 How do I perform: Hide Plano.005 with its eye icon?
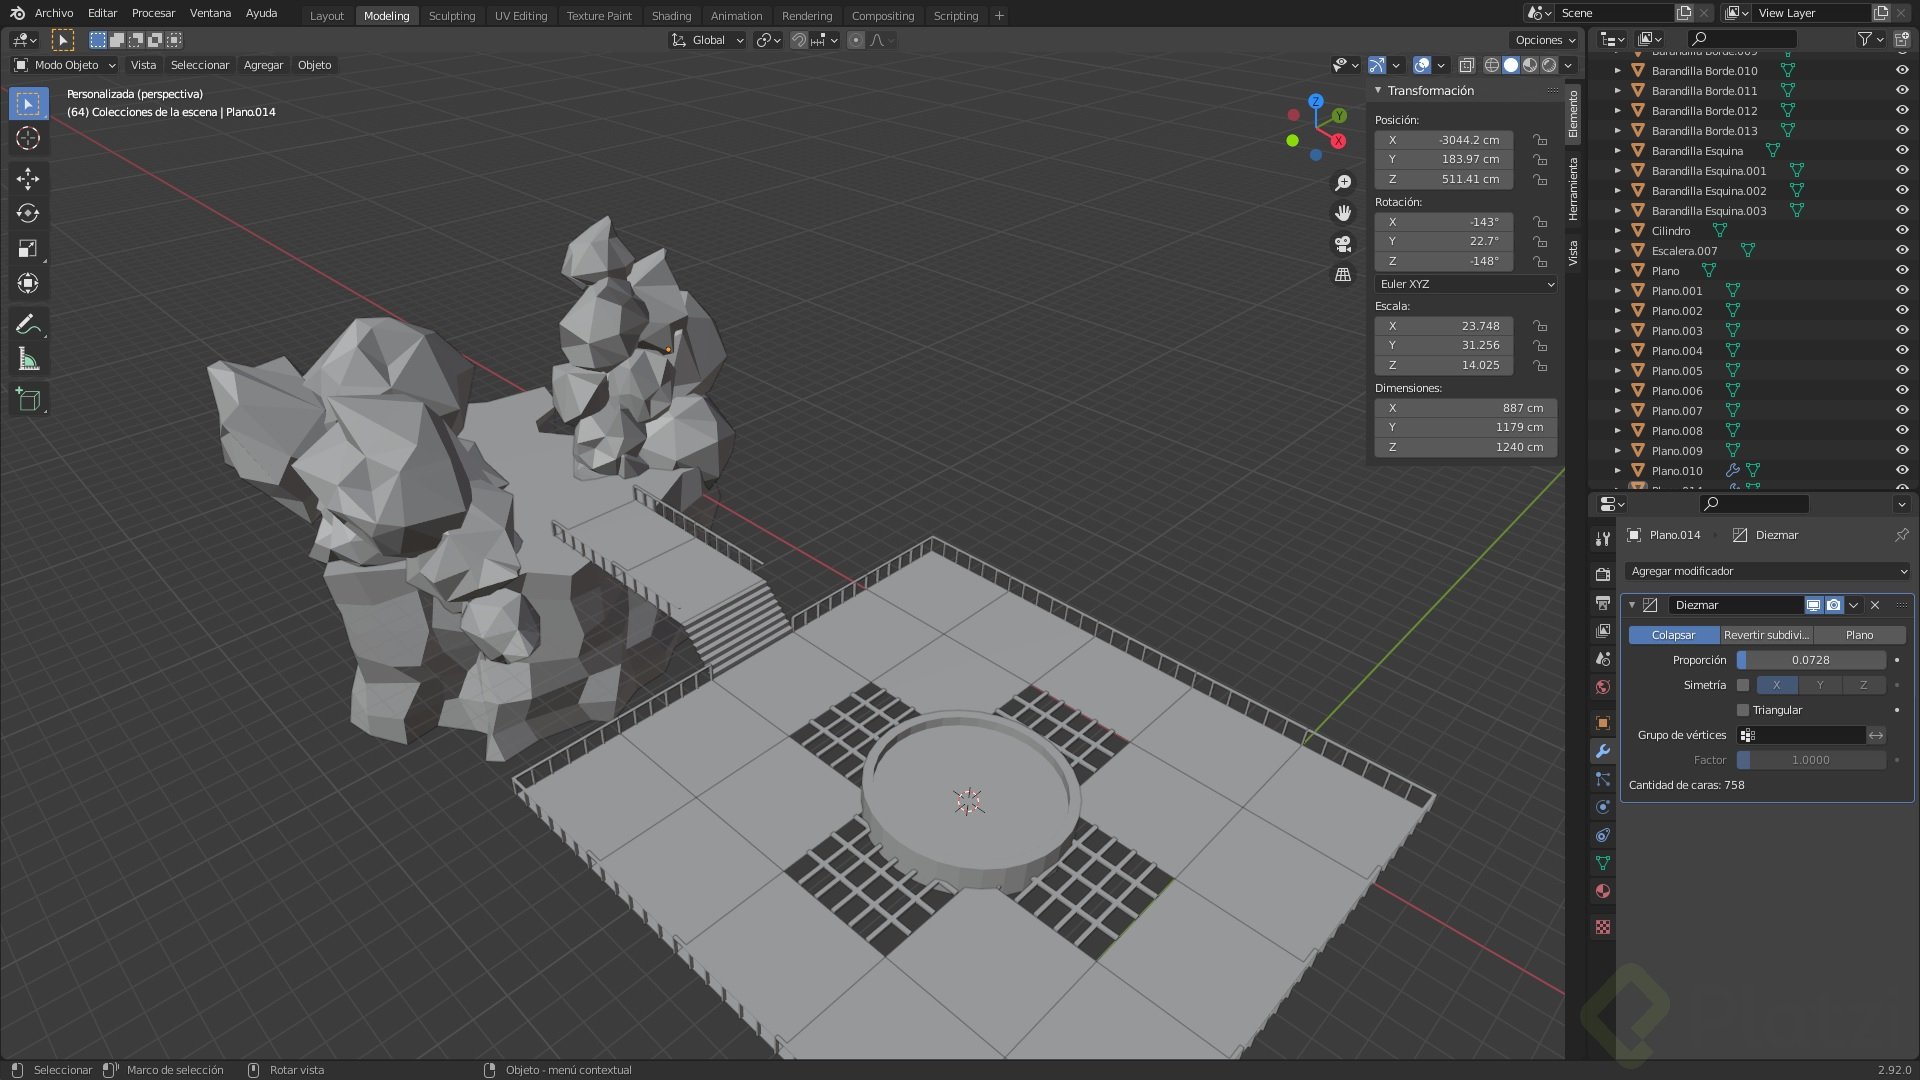1901,370
